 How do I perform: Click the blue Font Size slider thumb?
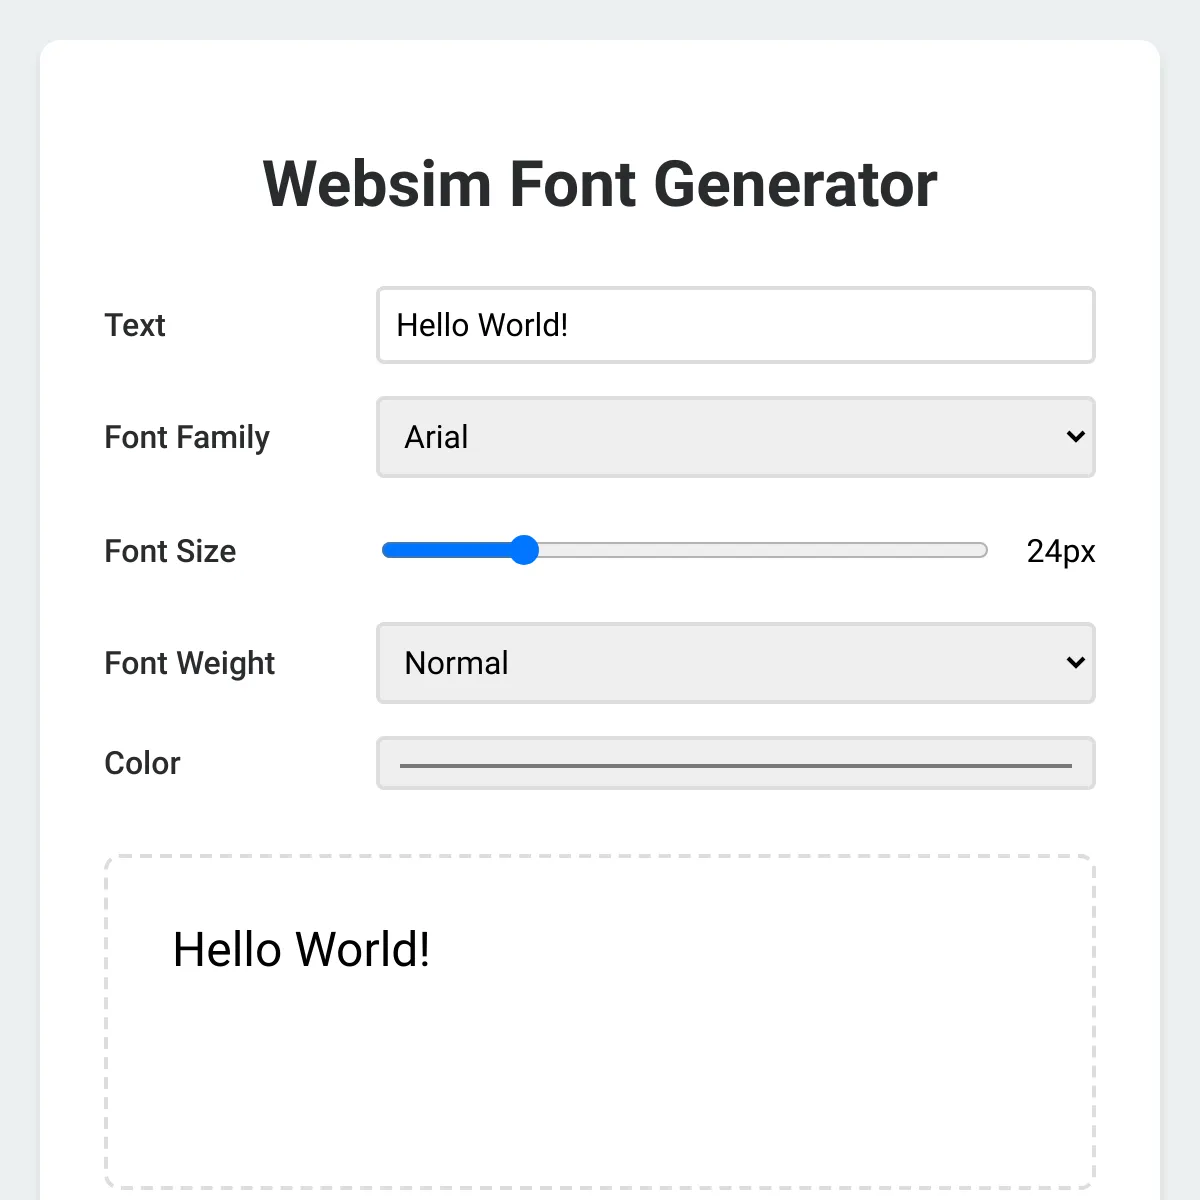tap(524, 550)
